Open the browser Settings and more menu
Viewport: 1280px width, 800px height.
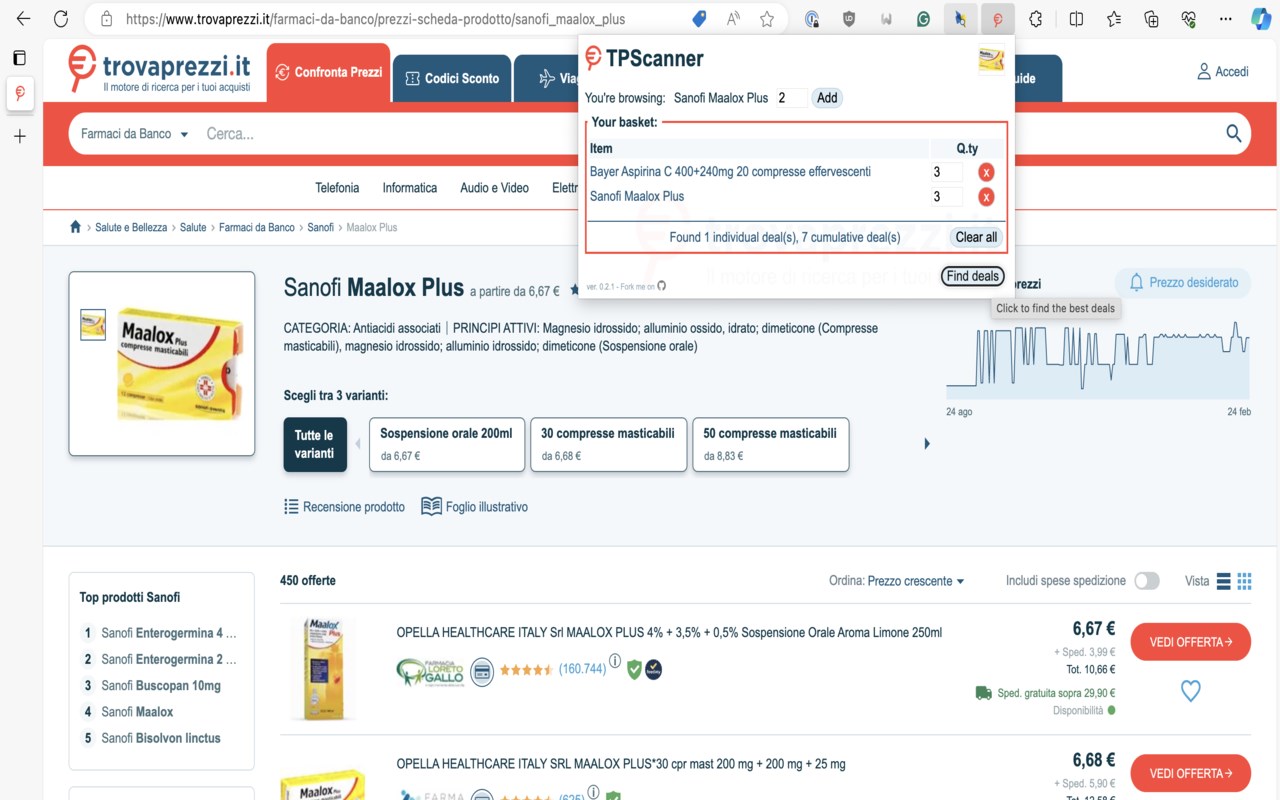point(1226,19)
